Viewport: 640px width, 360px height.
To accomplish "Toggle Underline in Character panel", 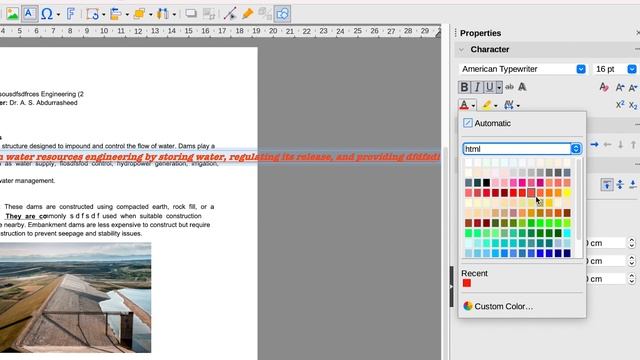I will (x=489, y=87).
